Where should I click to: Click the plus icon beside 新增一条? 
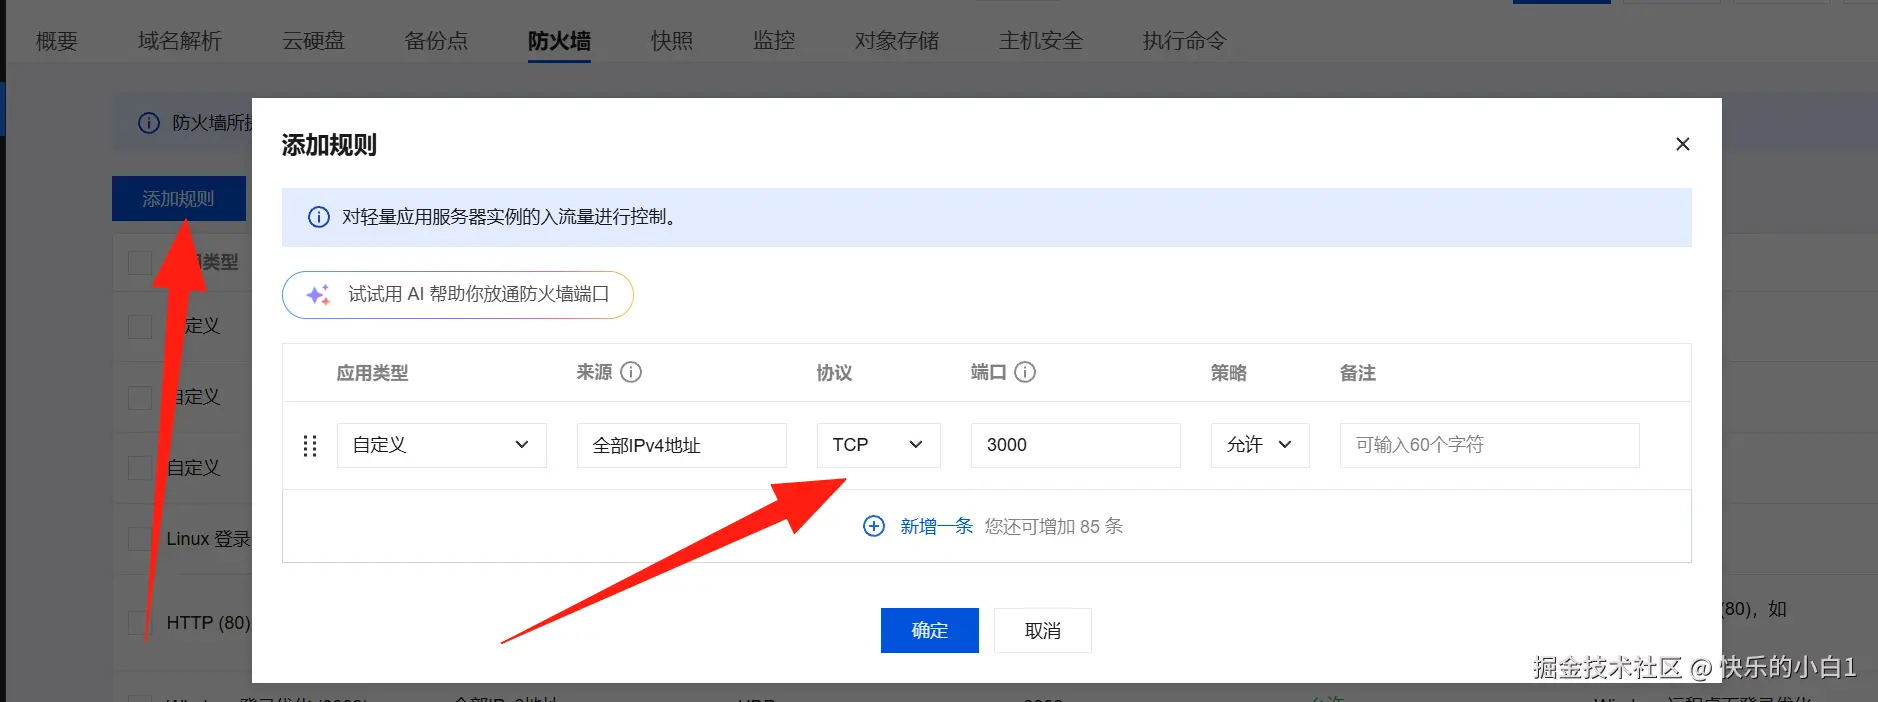(x=874, y=526)
